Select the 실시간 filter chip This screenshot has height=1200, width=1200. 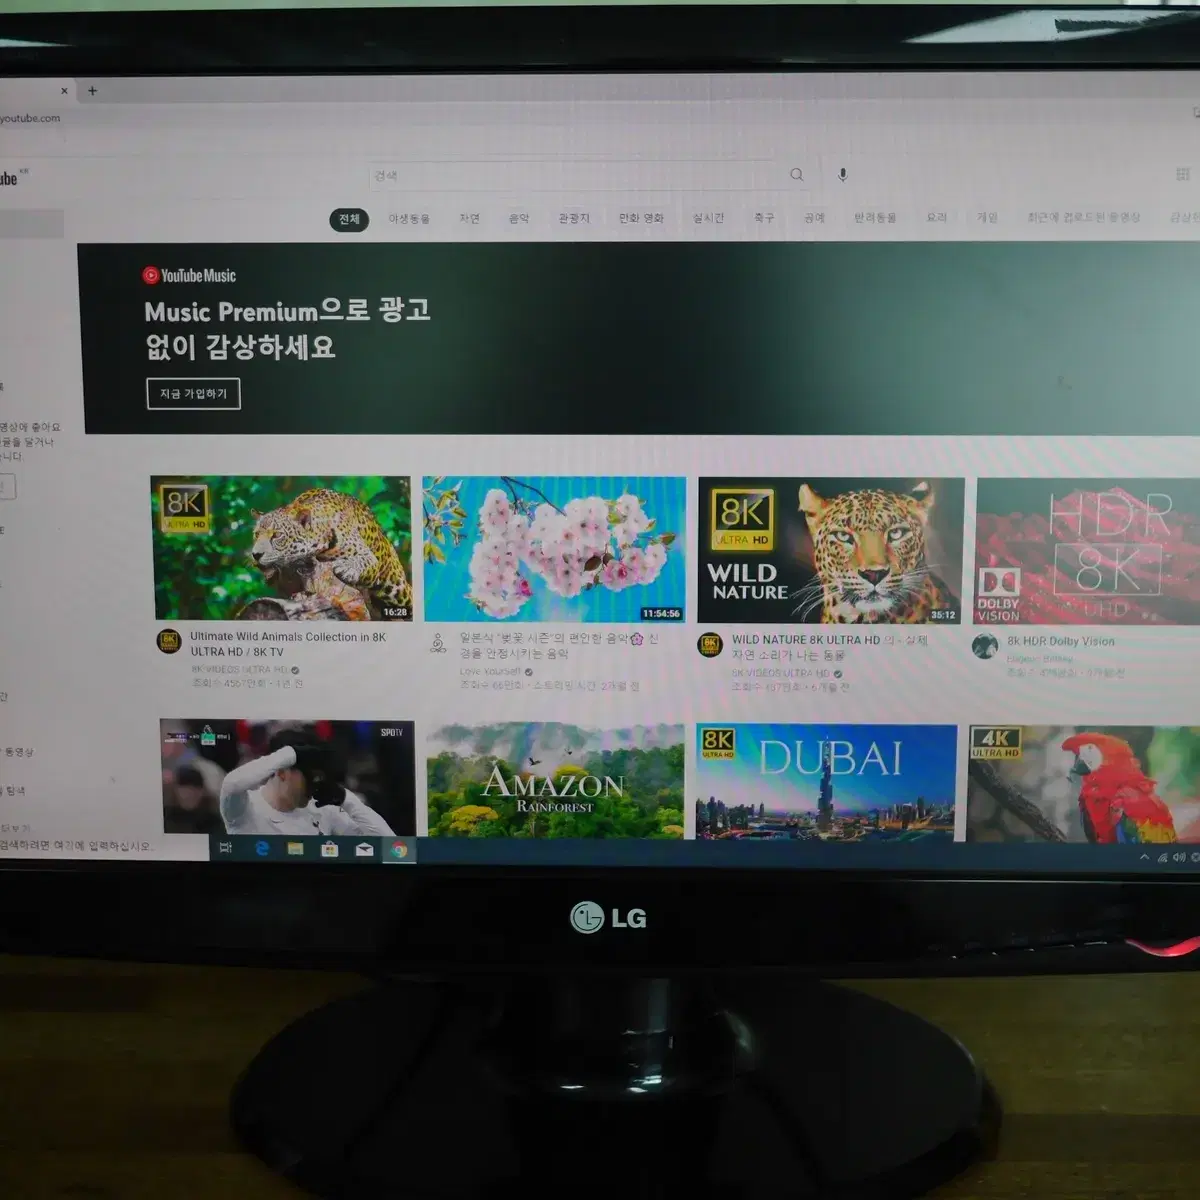click(x=708, y=217)
